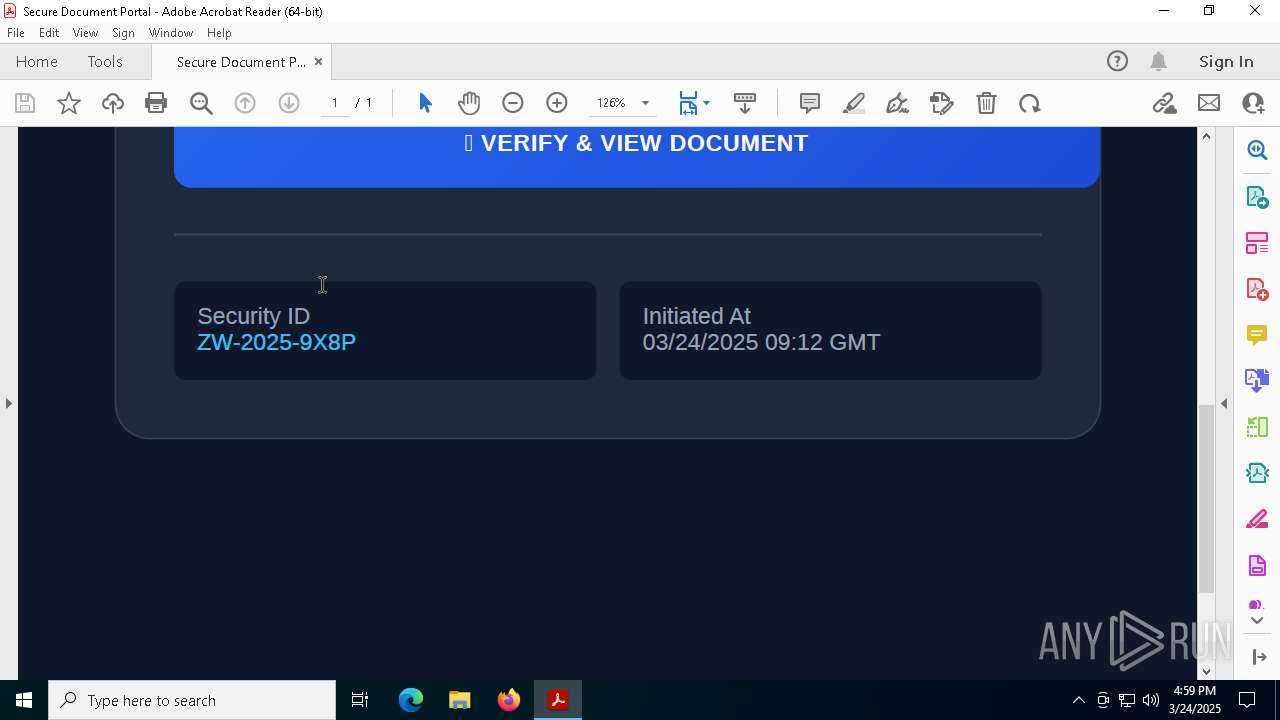Open the volume control in tray
The image size is (1280, 720).
coord(1151,700)
